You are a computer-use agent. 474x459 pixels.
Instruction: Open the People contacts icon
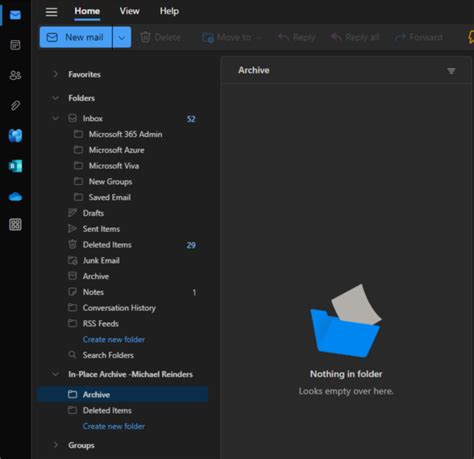15,75
